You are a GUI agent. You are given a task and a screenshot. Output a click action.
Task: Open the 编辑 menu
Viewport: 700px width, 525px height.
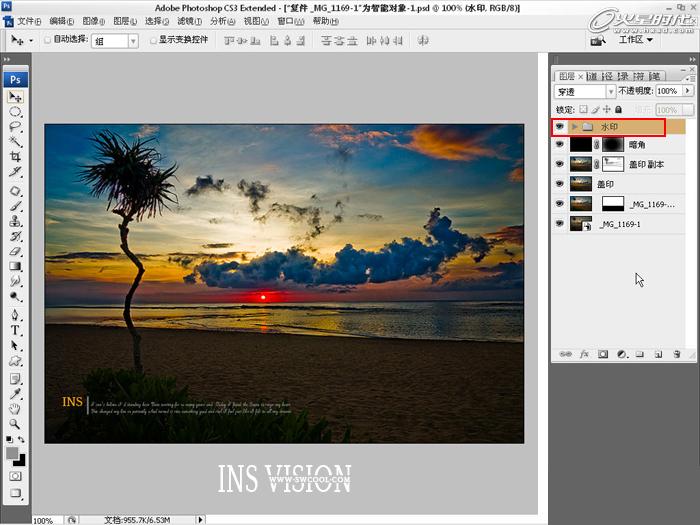(61, 21)
